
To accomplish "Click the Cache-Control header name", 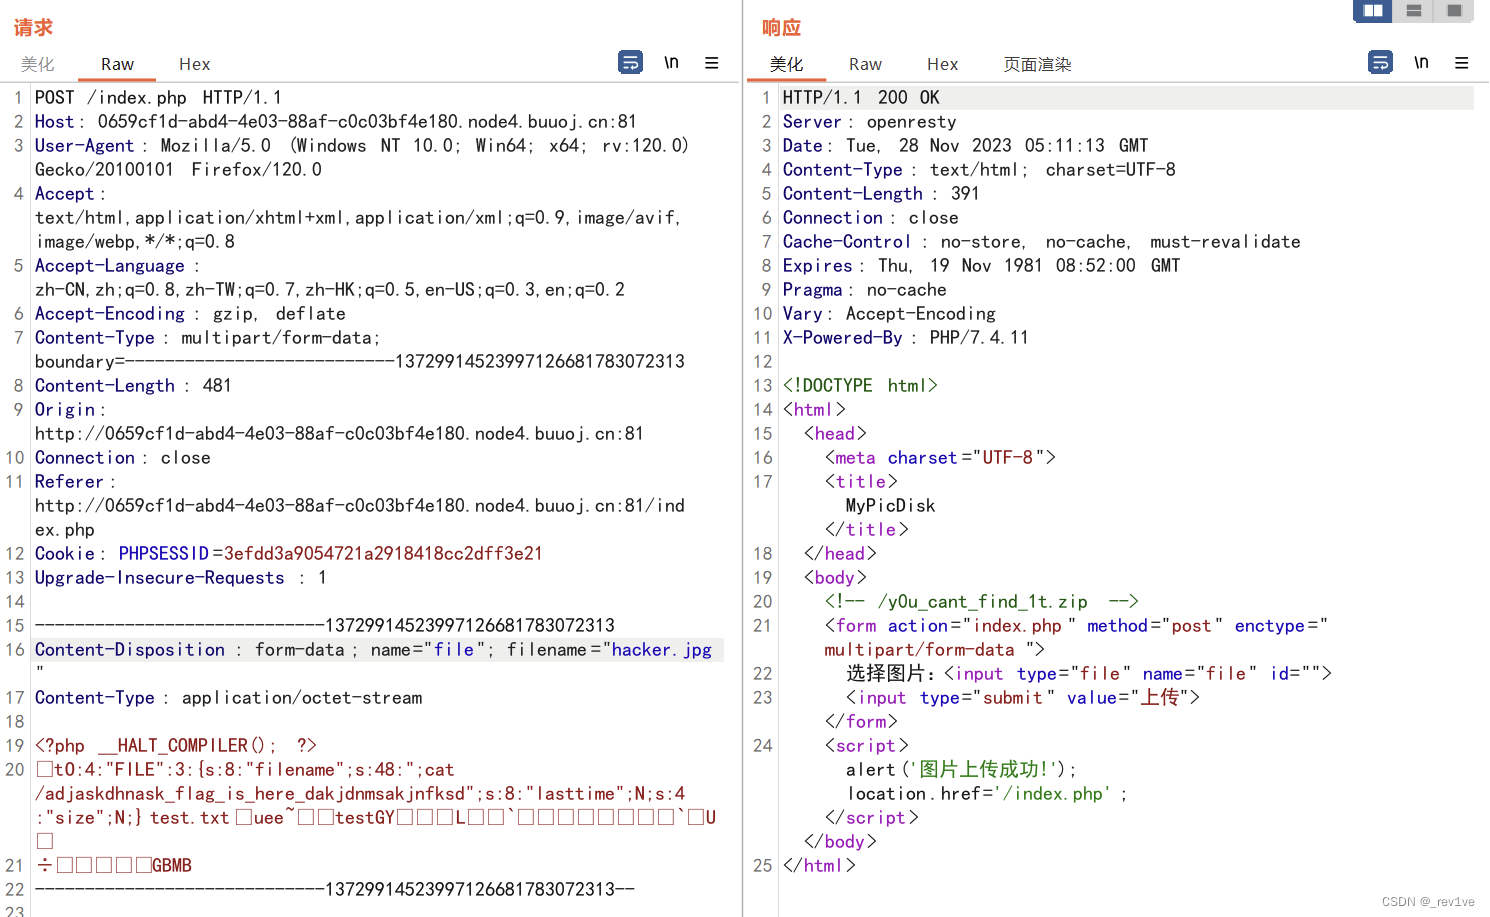I will [846, 241].
